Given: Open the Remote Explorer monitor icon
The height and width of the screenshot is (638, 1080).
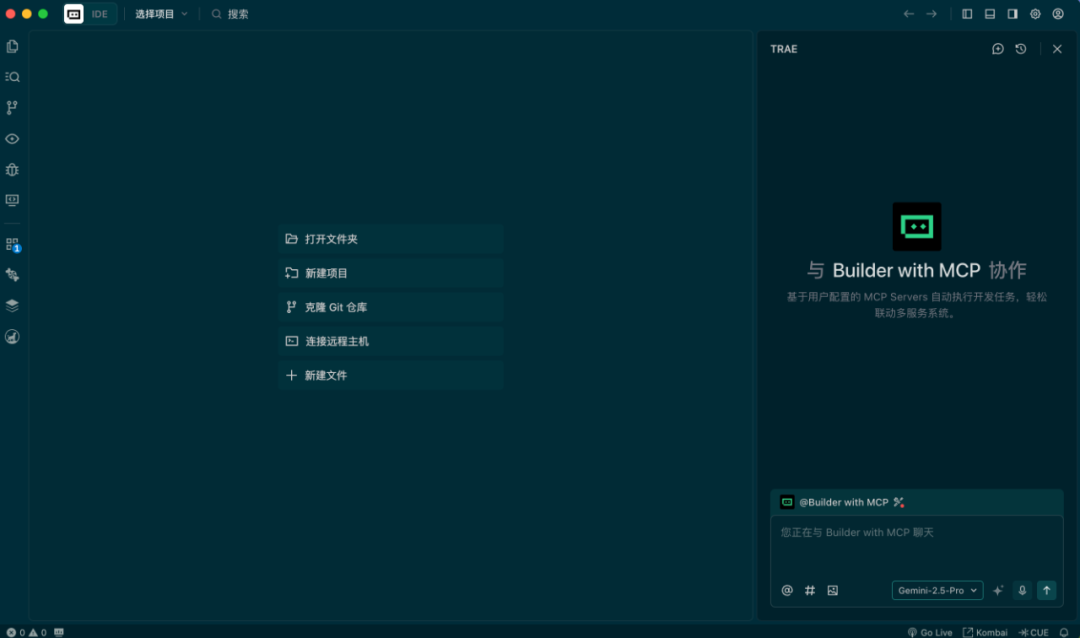Looking at the screenshot, I should 12,200.
